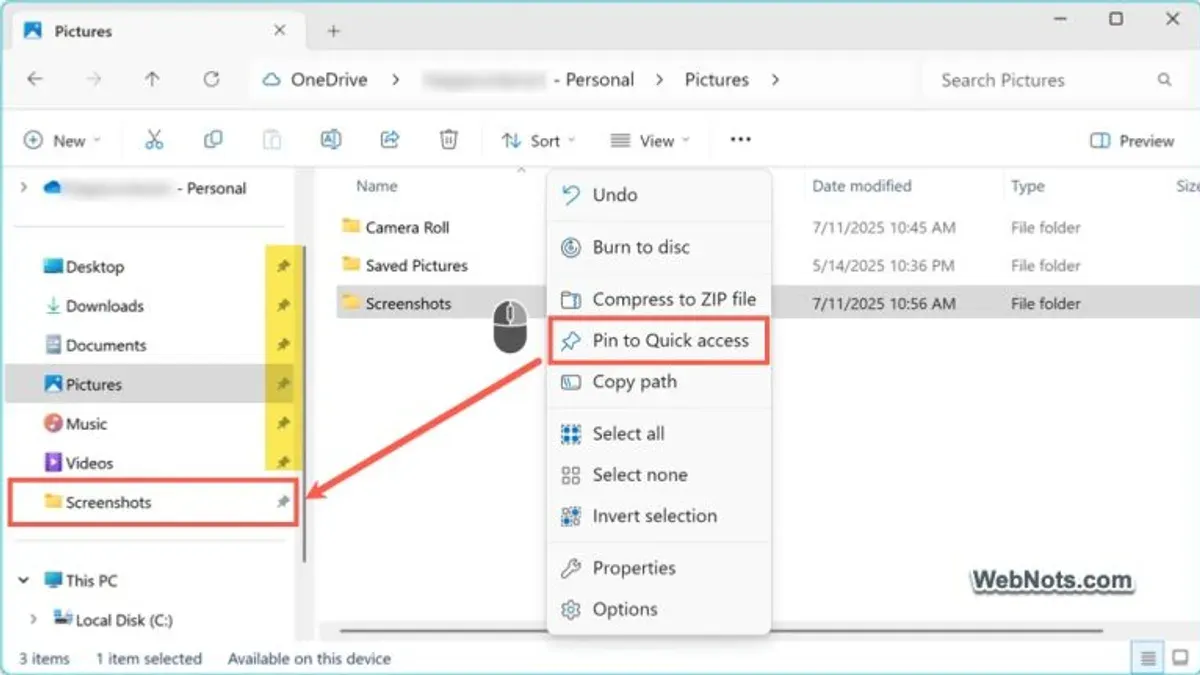The width and height of the screenshot is (1200, 675).
Task: Select pinned Screenshots in navigation pane
Action: coord(154,502)
